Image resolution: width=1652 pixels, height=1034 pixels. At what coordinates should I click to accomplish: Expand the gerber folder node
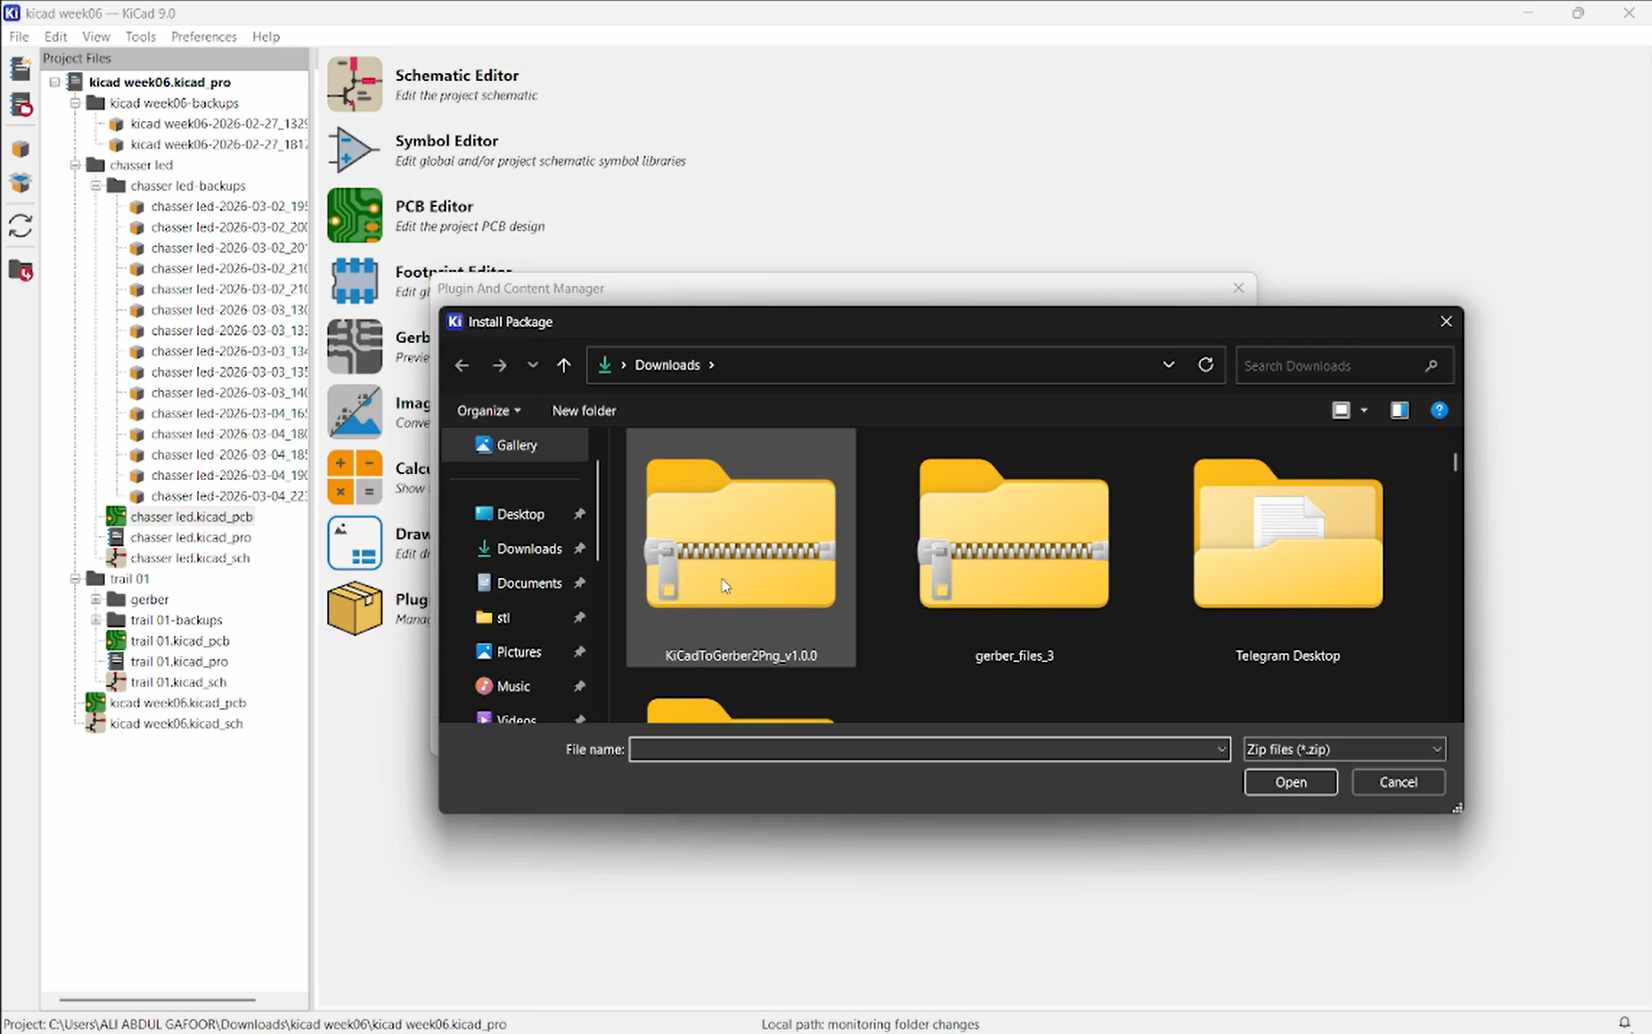pos(96,599)
